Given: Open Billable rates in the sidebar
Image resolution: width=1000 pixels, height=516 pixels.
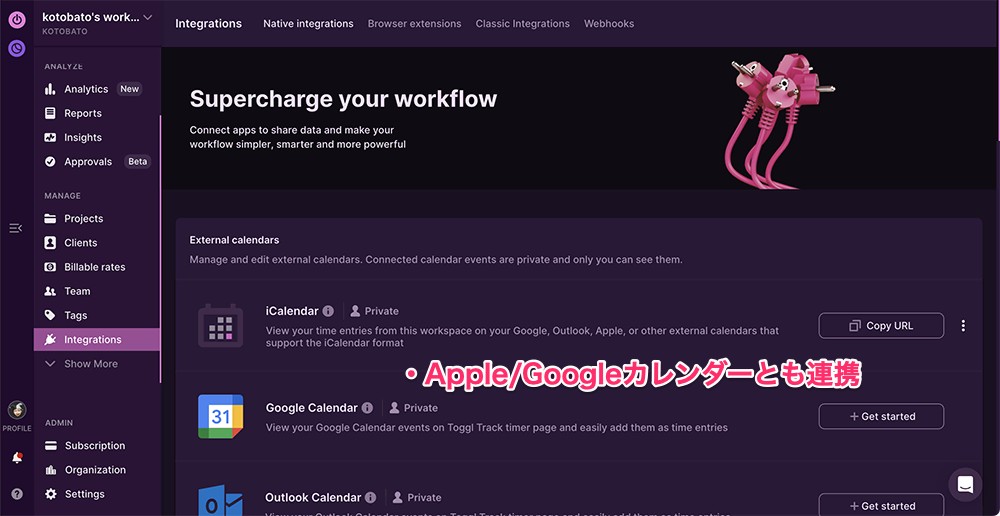Looking at the screenshot, I should [94, 267].
